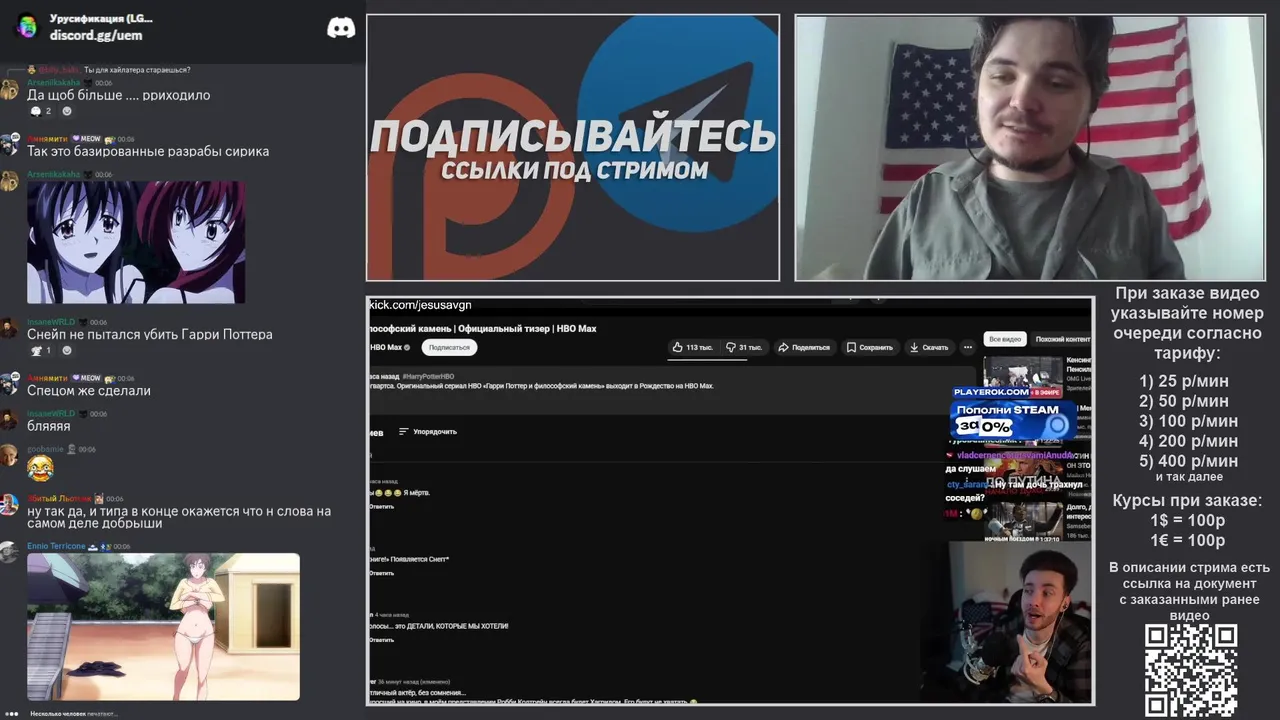Click the laughing crying emoji message

tap(40, 468)
